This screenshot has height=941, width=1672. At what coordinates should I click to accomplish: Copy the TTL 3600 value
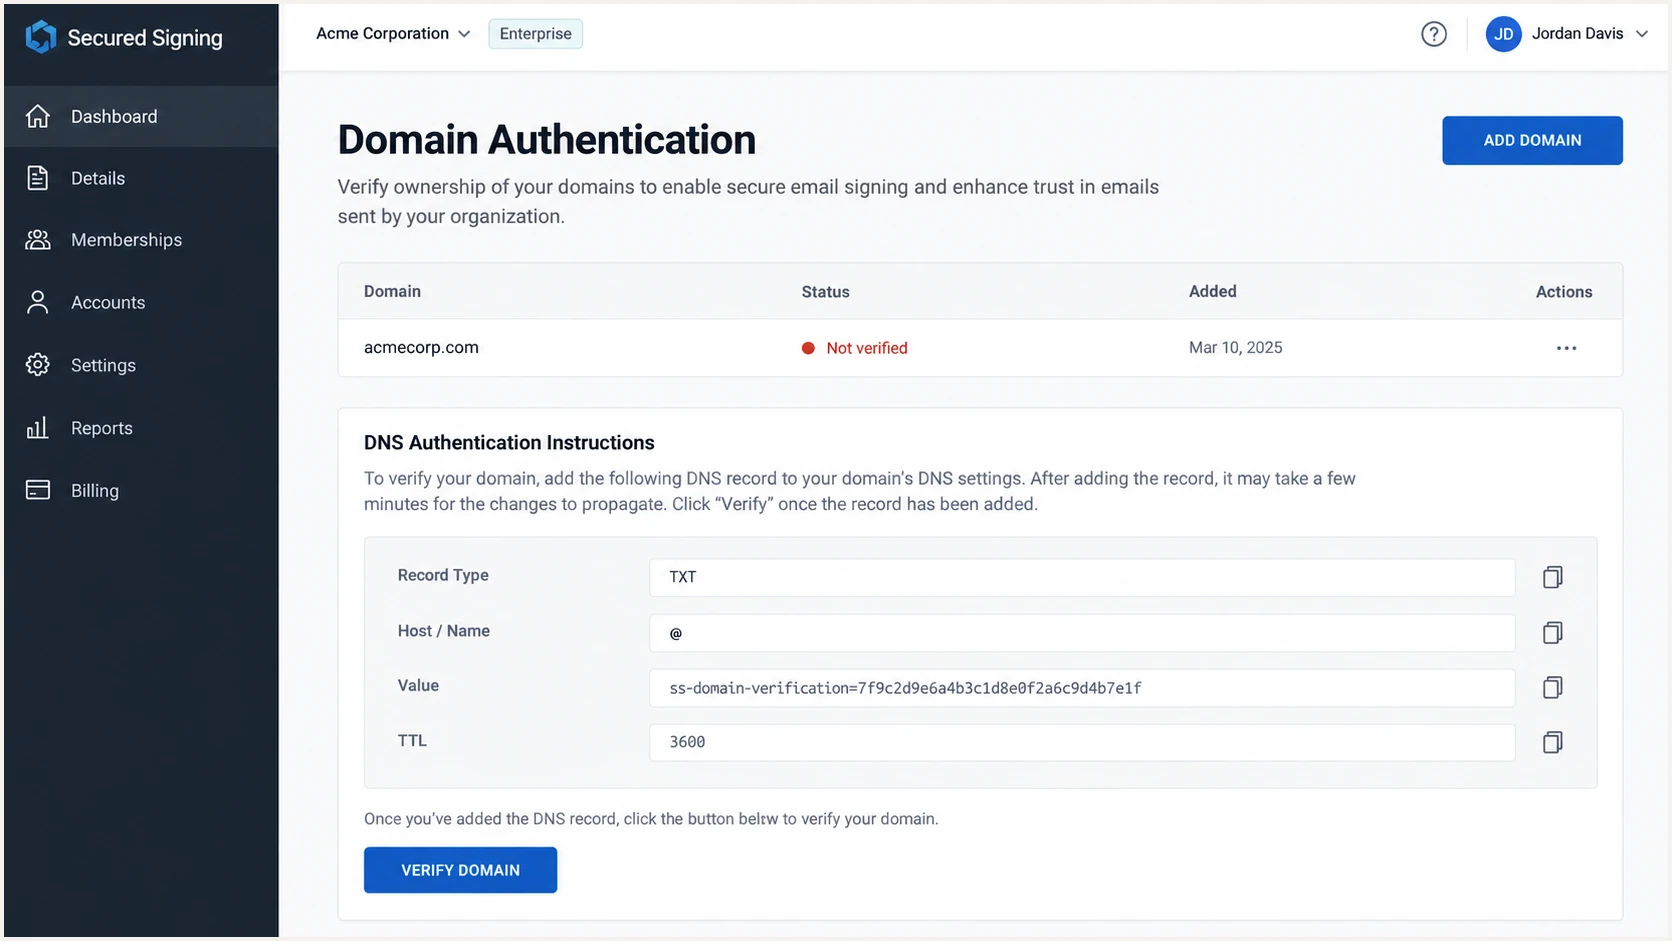point(1552,742)
